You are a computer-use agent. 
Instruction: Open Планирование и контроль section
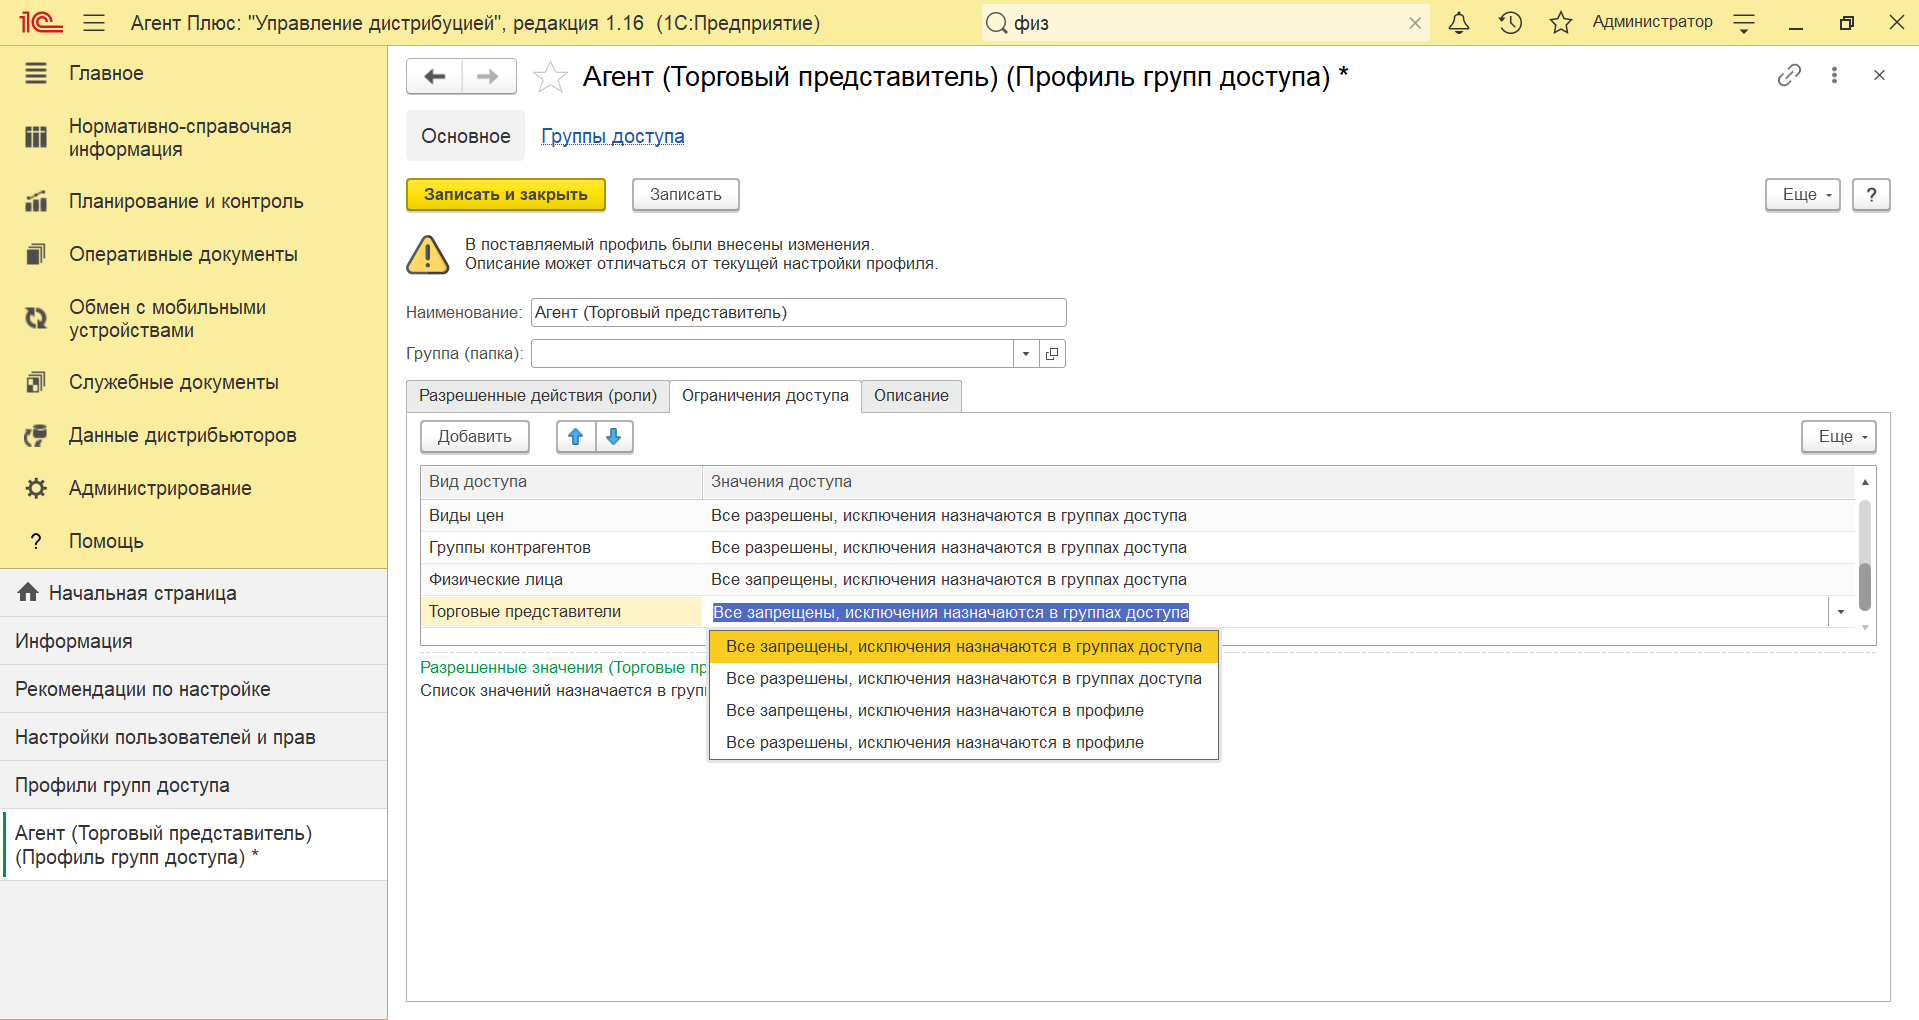click(x=194, y=201)
